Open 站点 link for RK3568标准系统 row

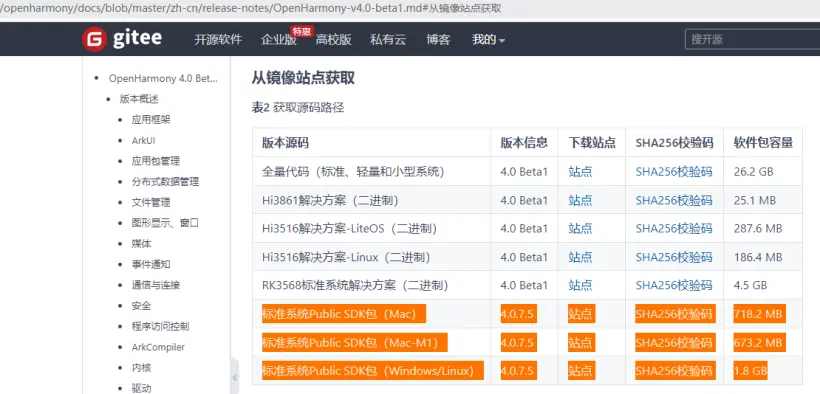(580, 285)
